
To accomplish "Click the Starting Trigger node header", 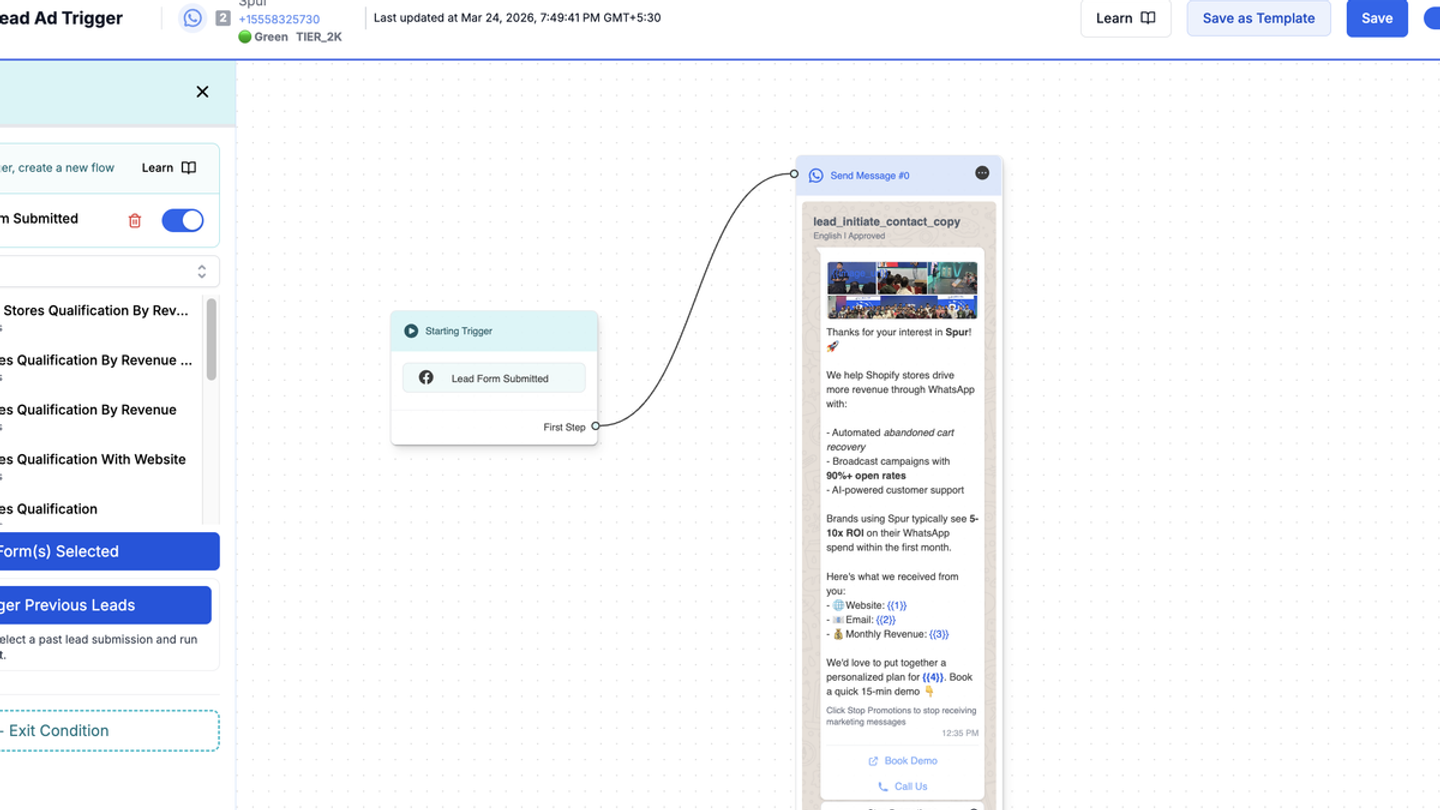I will [494, 331].
